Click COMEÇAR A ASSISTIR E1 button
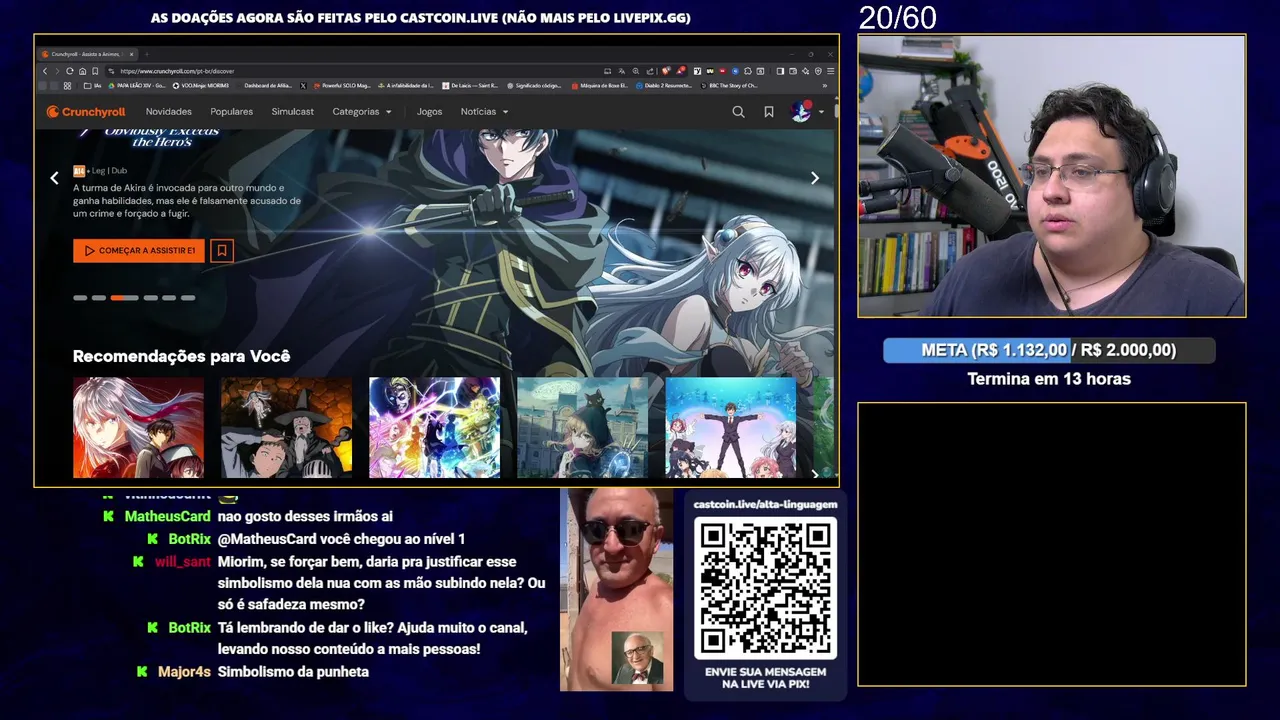Screen dimensions: 1280x720 tap(139, 250)
